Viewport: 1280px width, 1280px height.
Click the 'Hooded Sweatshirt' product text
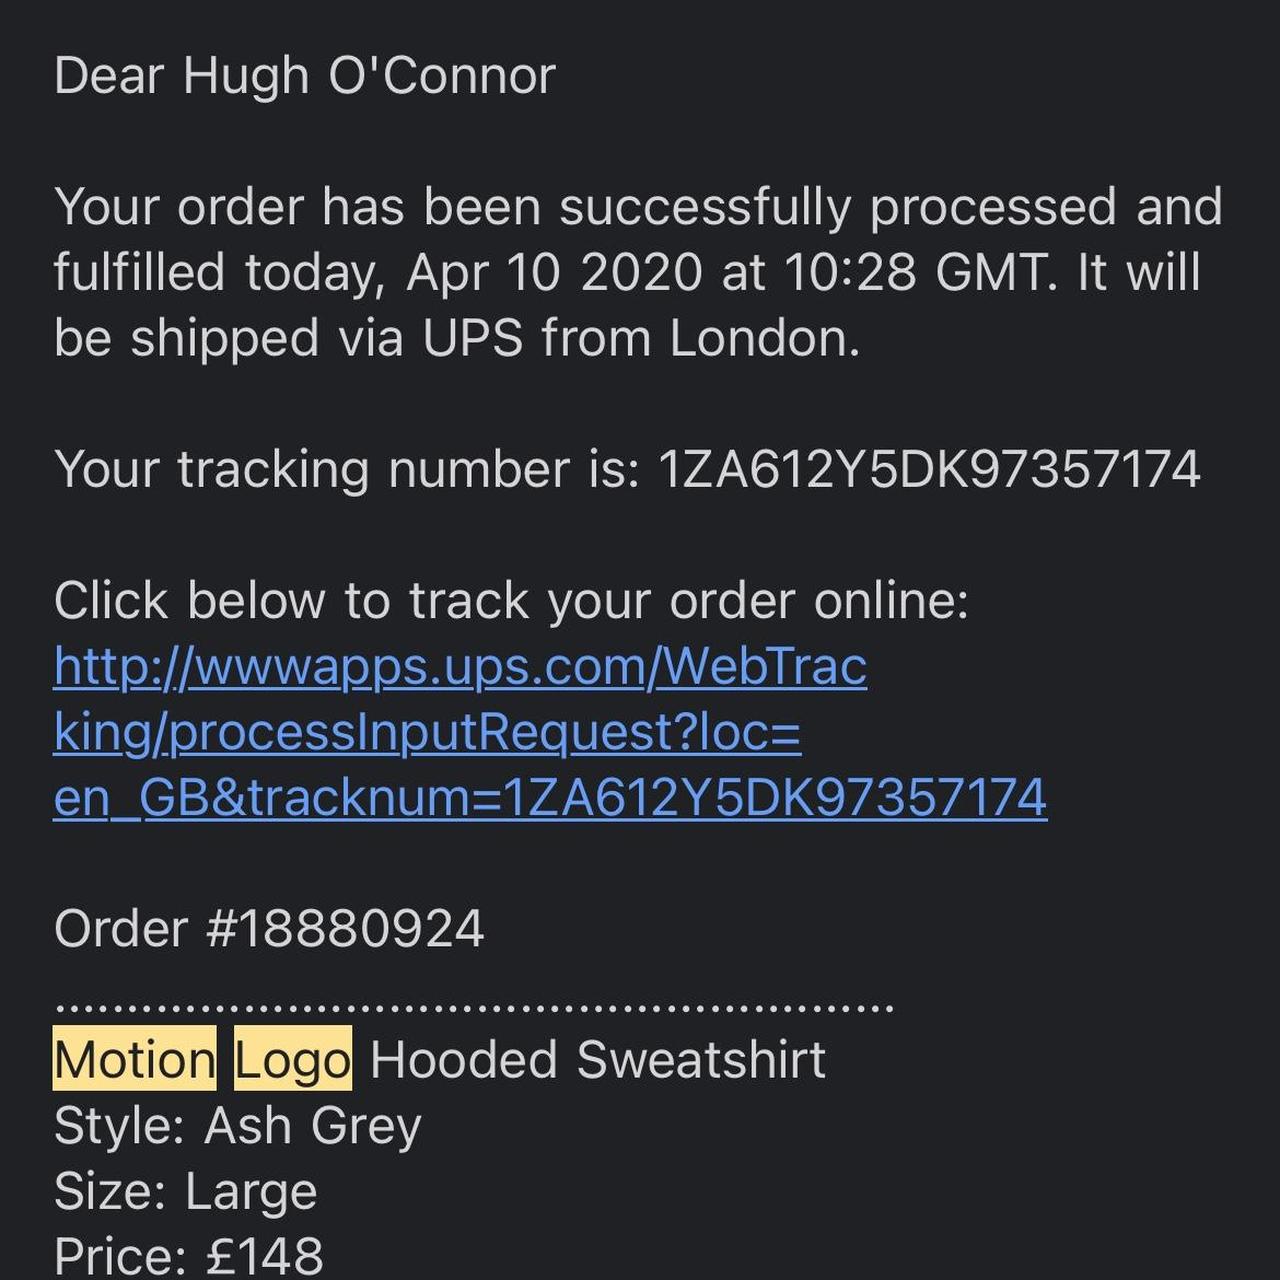click(598, 1059)
